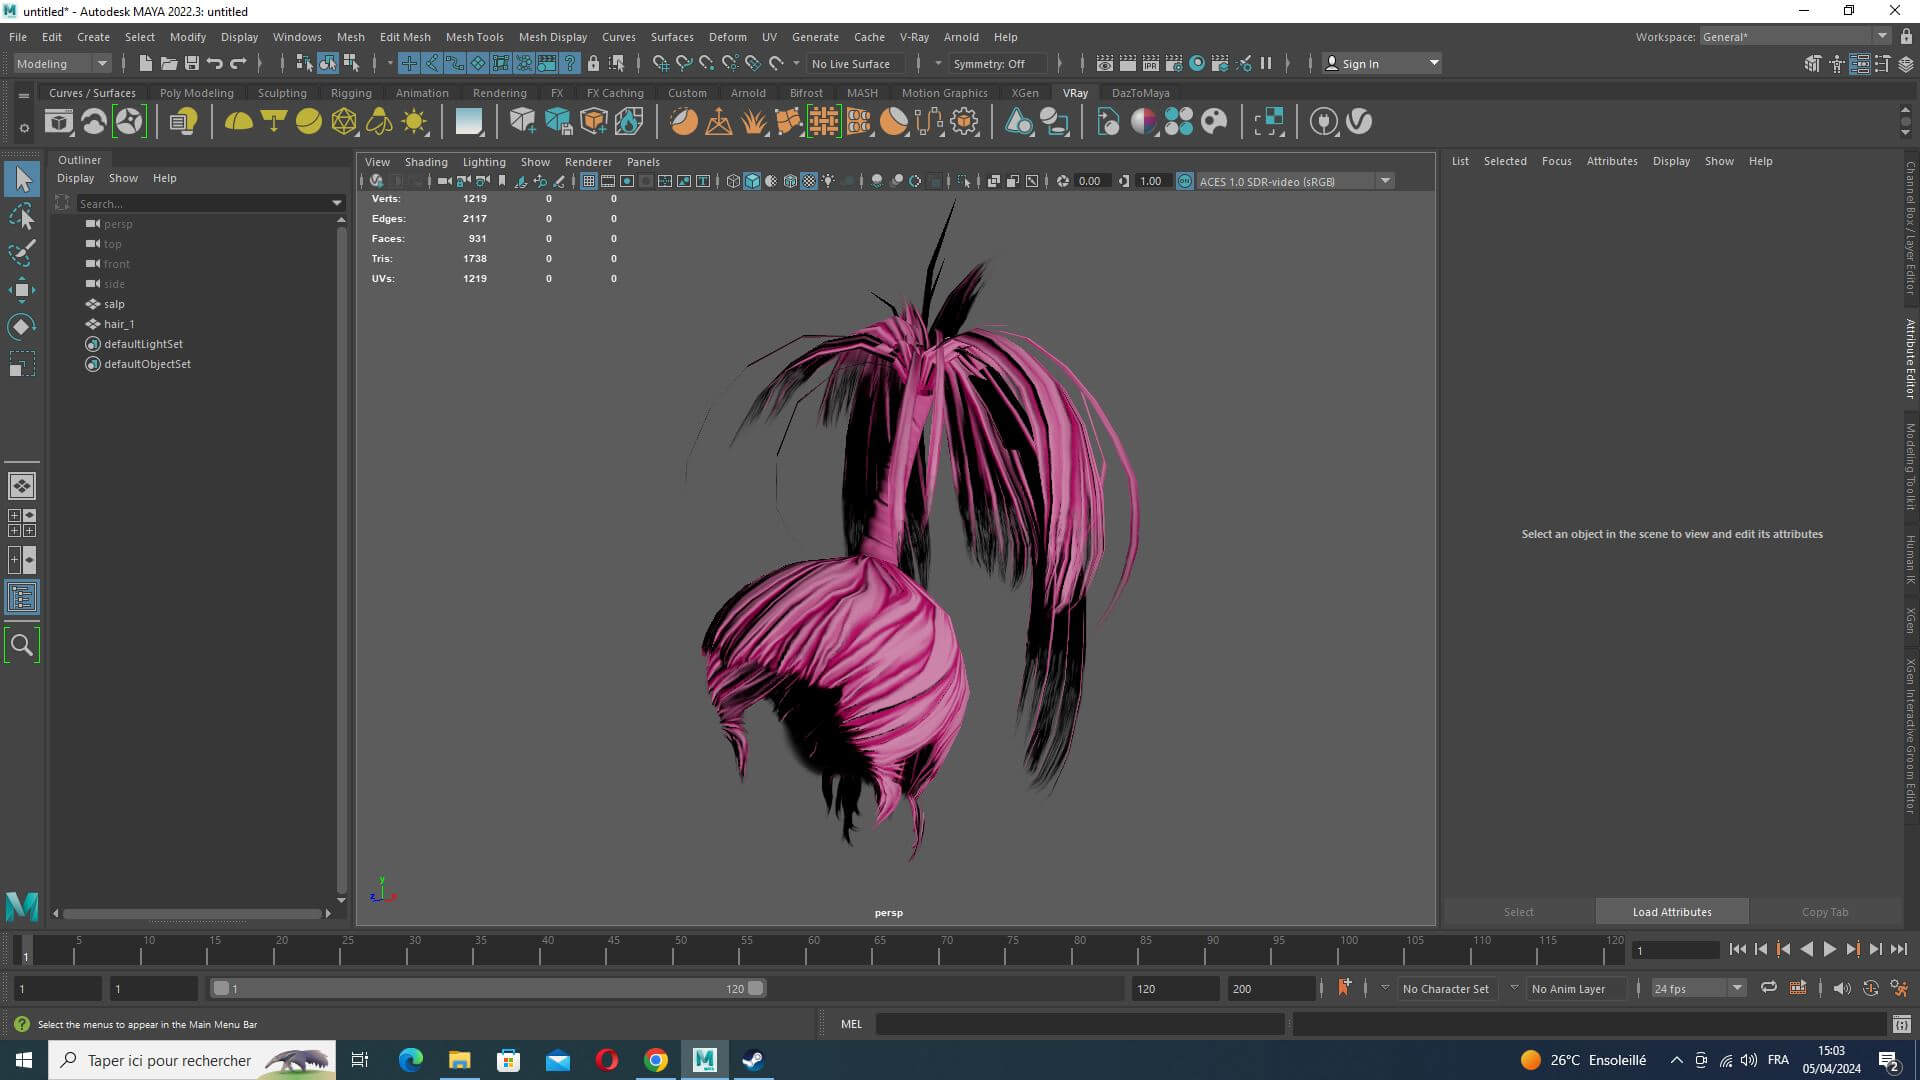This screenshot has height=1080, width=1920.
Task: Expand the ACES SDR-video view transform dropdown
Action: [x=1385, y=181]
